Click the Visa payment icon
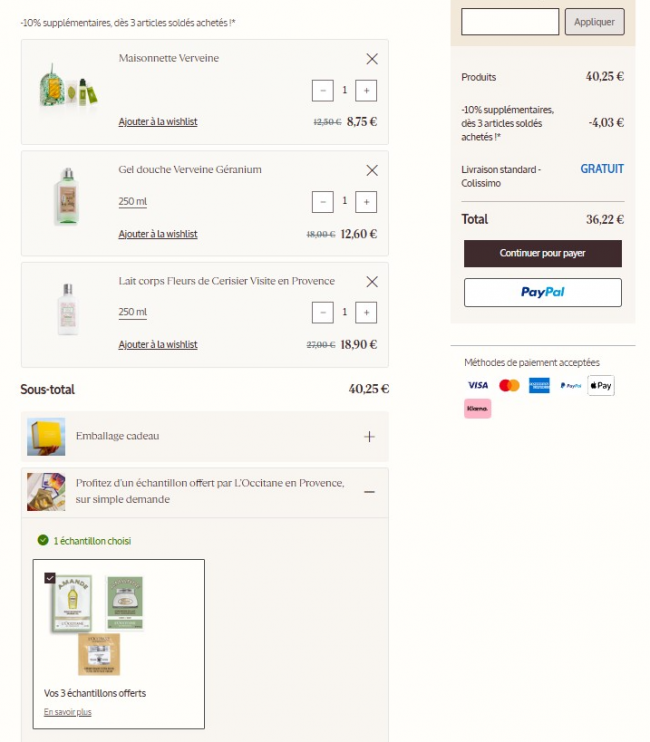 [x=477, y=385]
